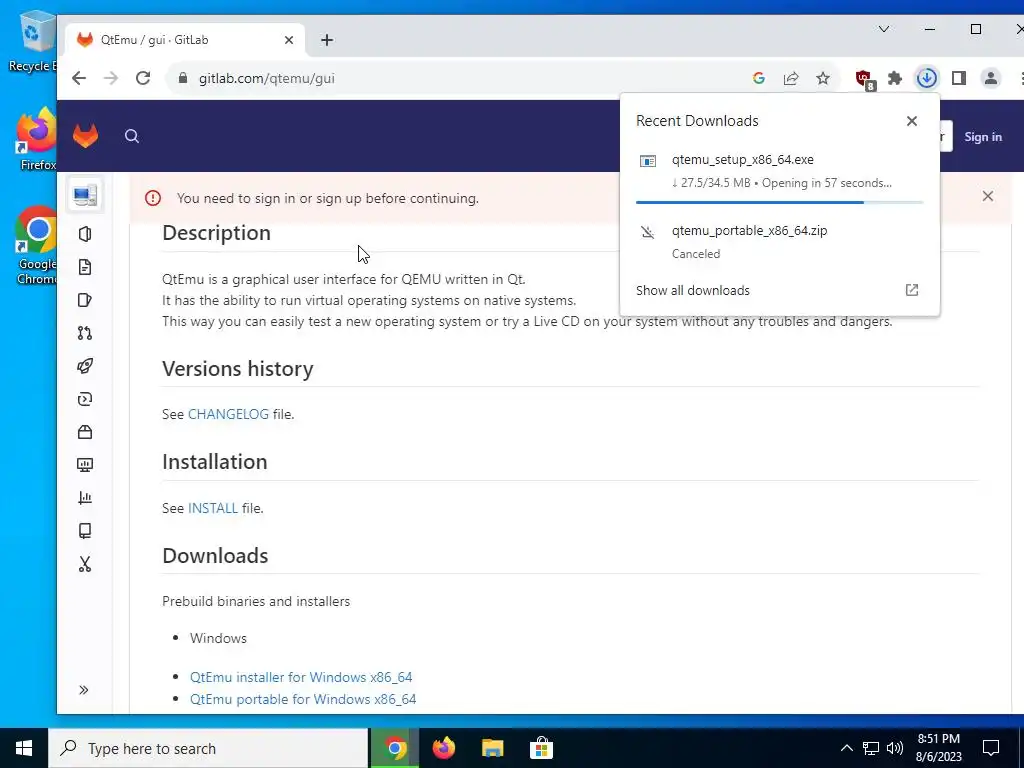The height and width of the screenshot is (768, 1024).
Task: Click Chrome icon on the taskbar
Action: pos(394,748)
